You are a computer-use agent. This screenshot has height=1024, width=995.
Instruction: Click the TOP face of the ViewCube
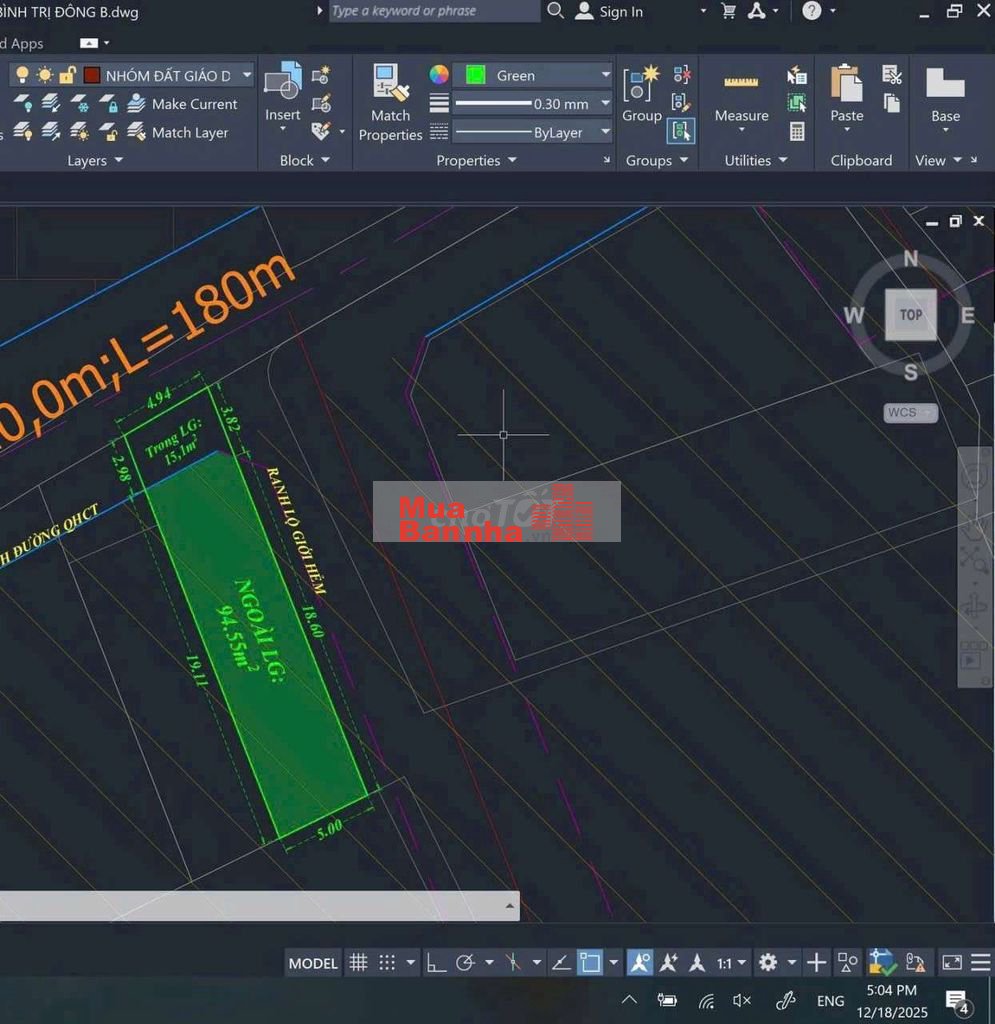[910, 315]
